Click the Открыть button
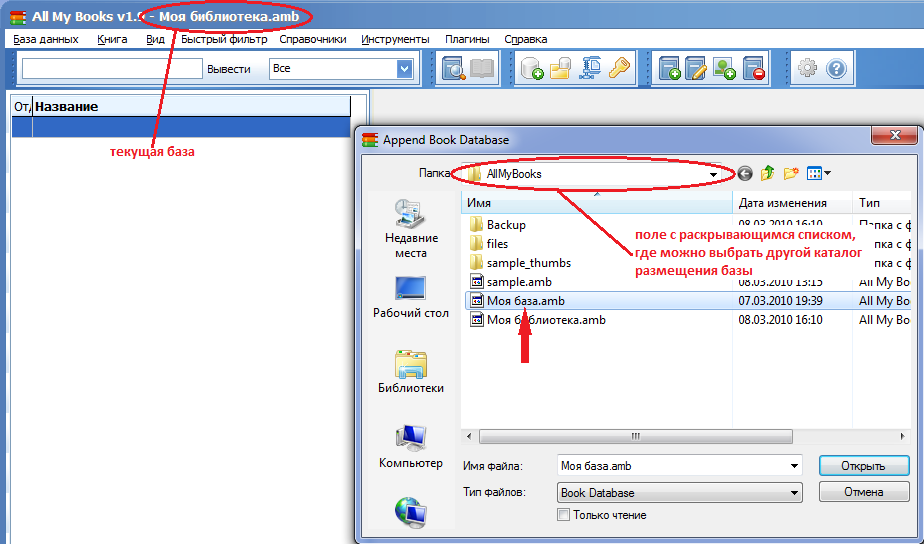 click(x=864, y=466)
